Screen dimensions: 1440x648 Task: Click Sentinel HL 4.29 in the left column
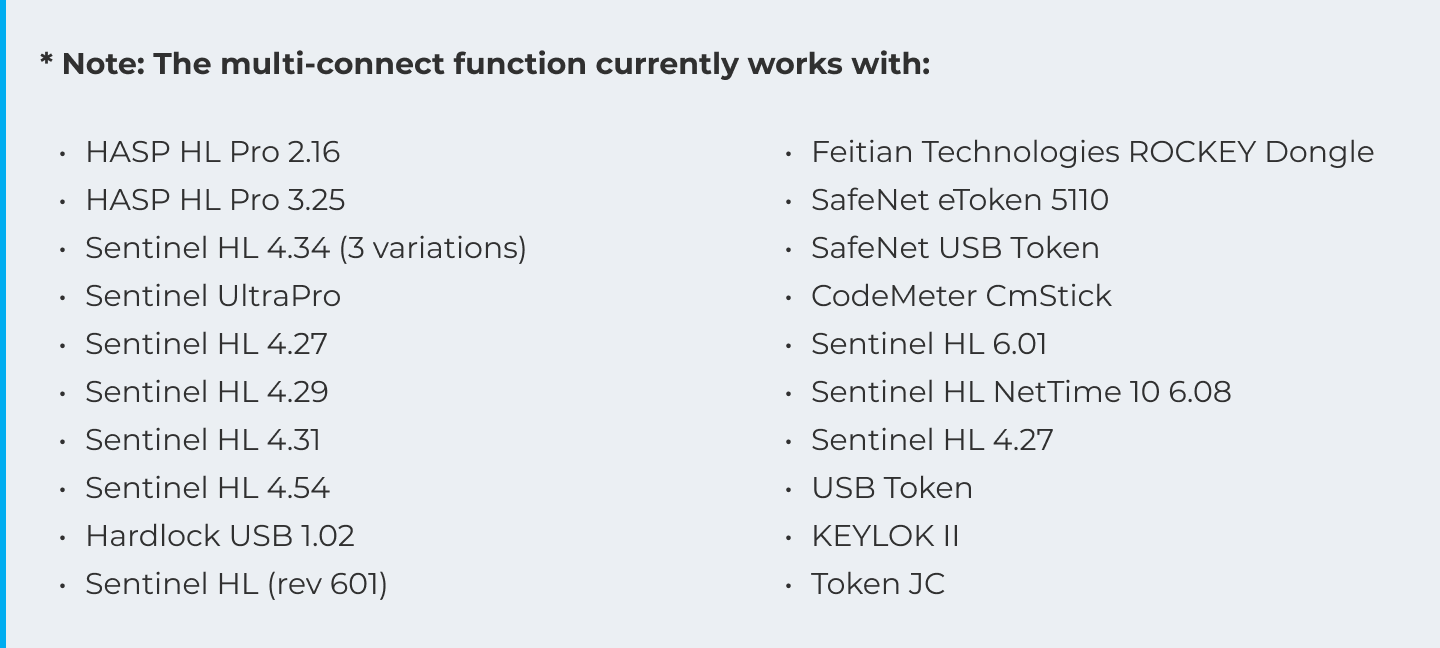207,392
